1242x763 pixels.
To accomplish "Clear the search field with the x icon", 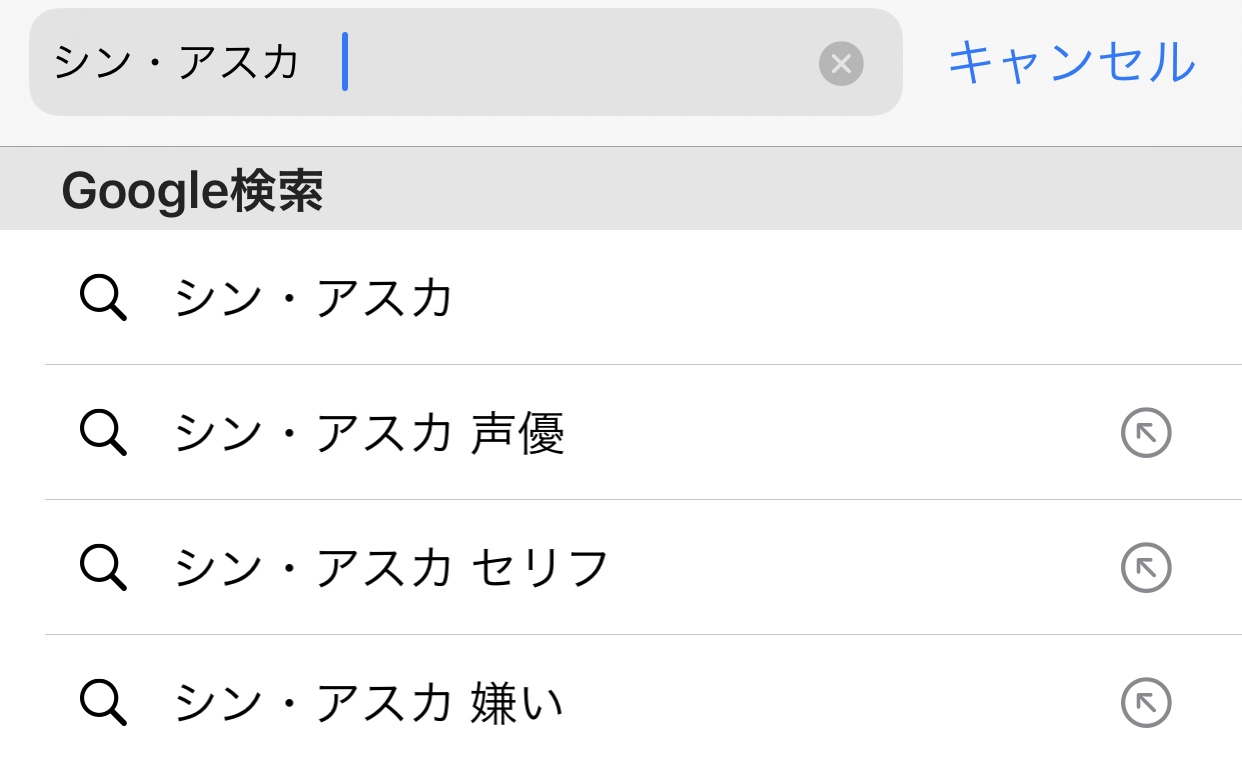I will tap(841, 64).
